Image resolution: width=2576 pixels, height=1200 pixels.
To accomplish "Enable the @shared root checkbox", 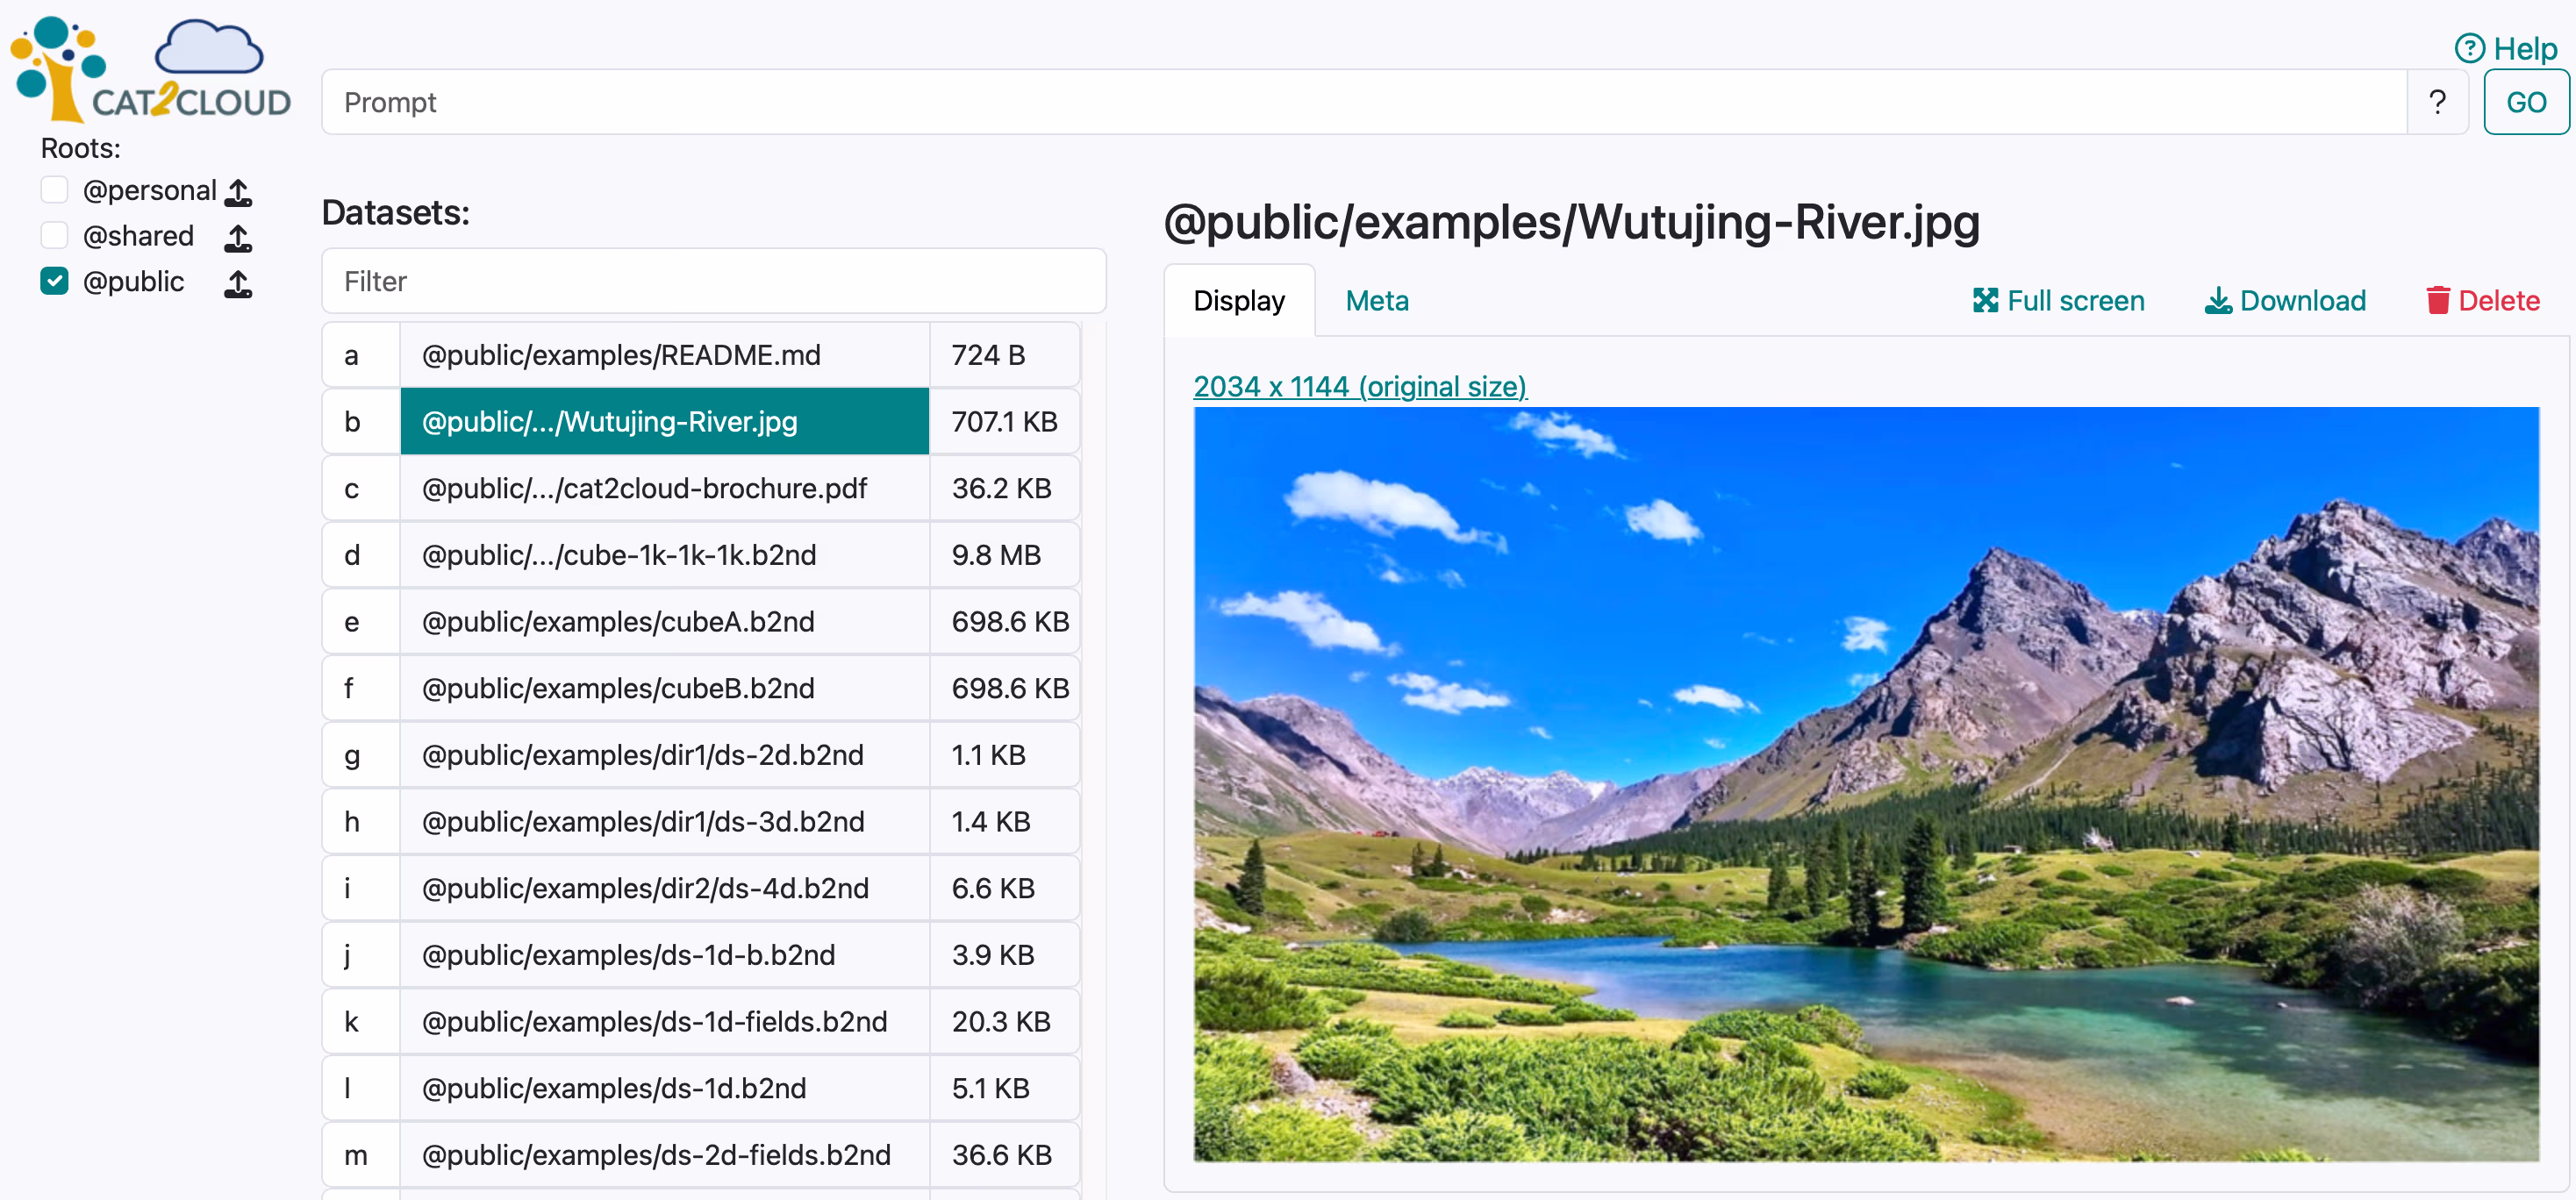I will click(53, 235).
